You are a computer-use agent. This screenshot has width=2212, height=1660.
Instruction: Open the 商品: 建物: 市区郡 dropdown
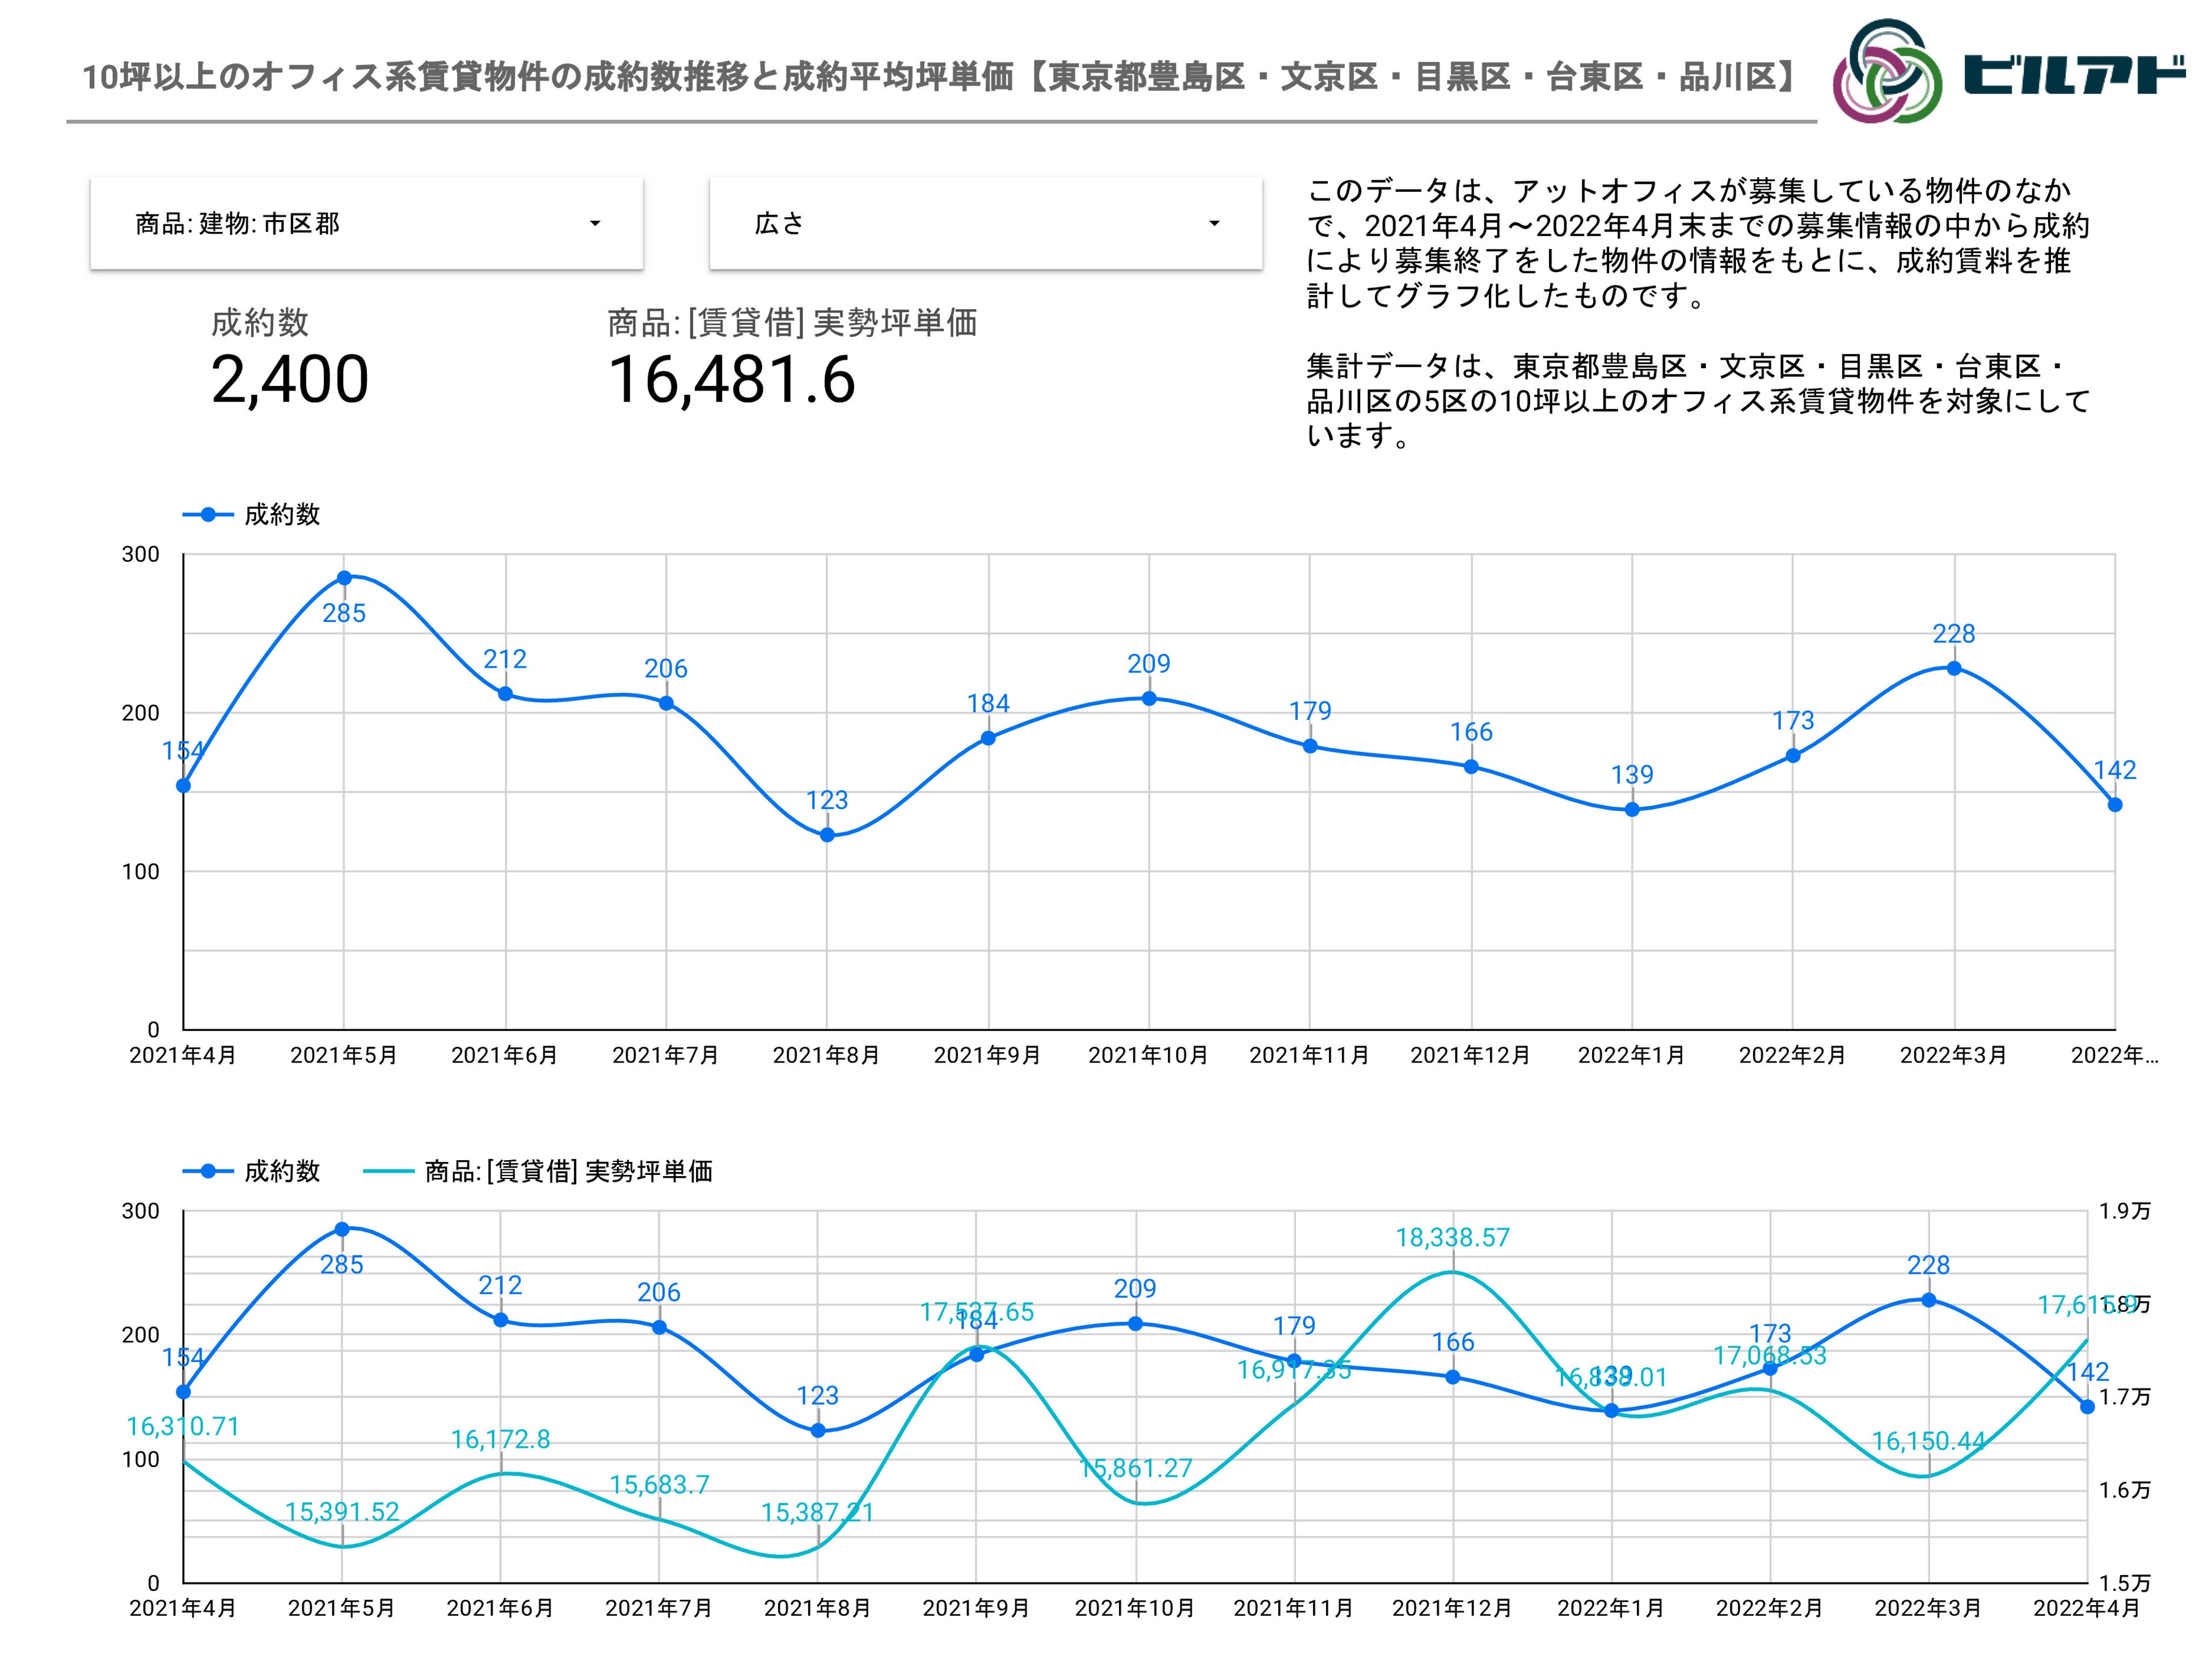pos(366,223)
